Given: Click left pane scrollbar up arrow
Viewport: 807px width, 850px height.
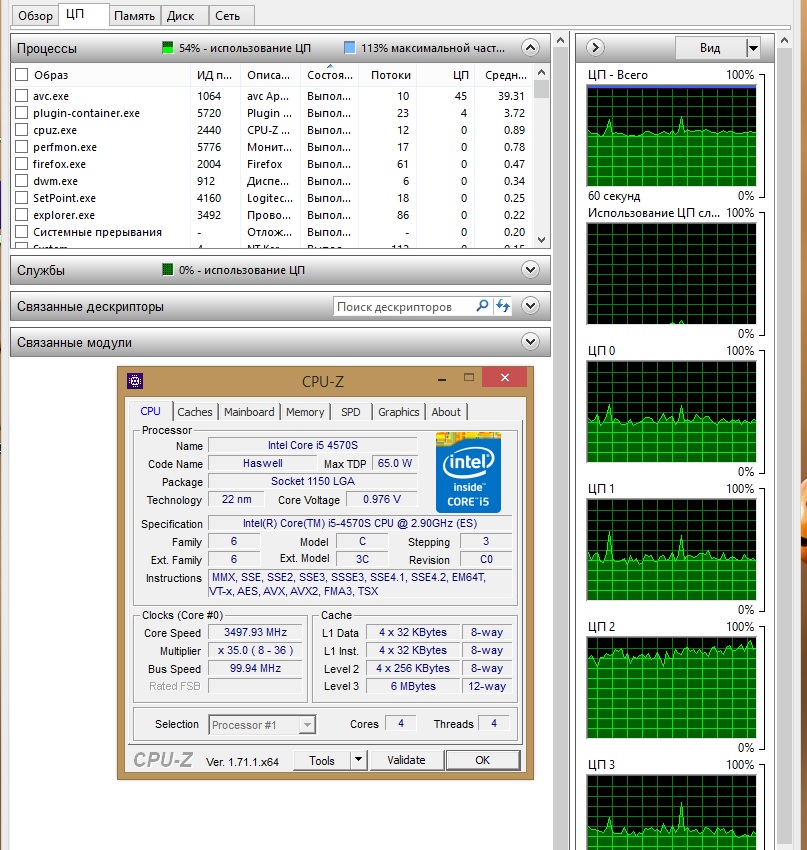Looking at the screenshot, I should [x=560, y=41].
